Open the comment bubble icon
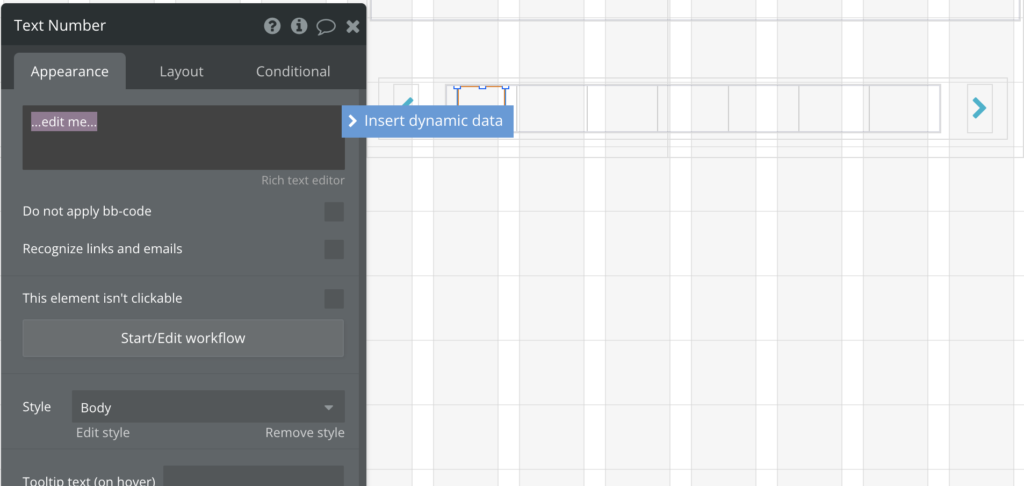1024x486 pixels. (x=326, y=27)
